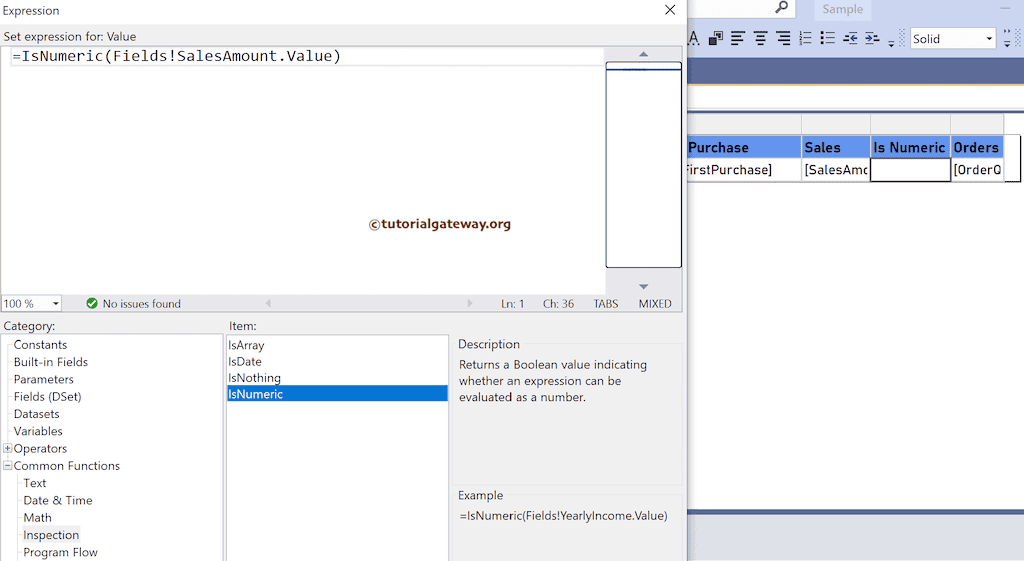The width and height of the screenshot is (1024, 561).
Task: Click the TABS status entry
Action: click(x=605, y=304)
